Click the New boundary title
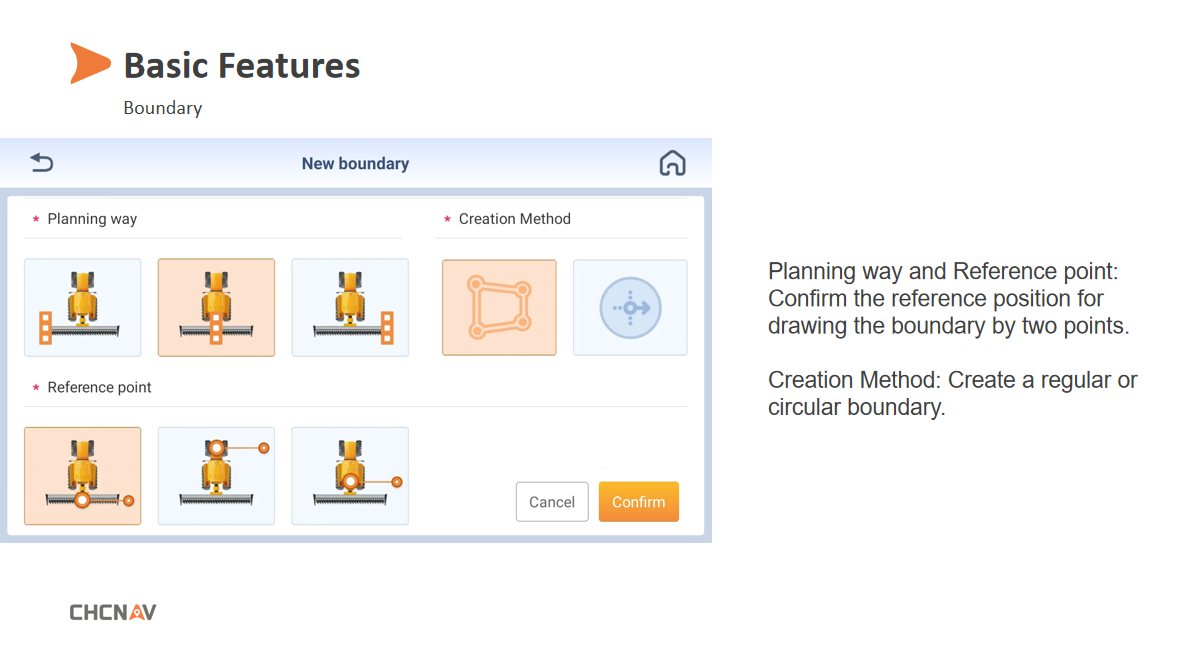 [355, 164]
